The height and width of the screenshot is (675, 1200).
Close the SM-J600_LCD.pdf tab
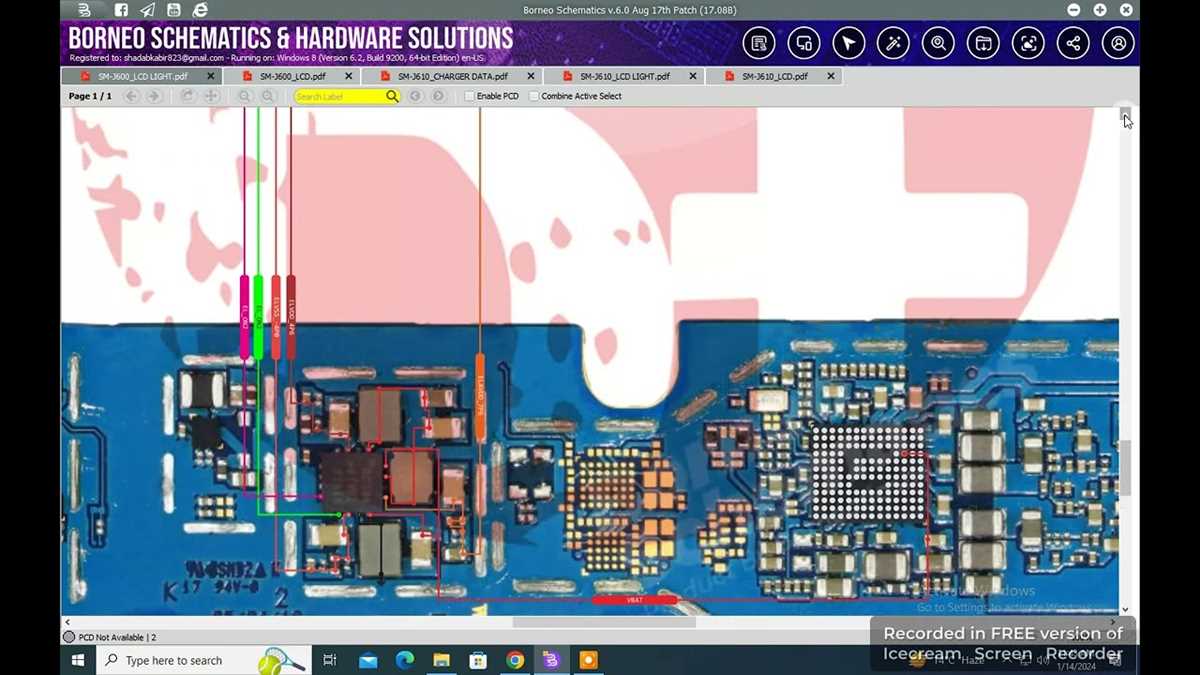tap(349, 76)
